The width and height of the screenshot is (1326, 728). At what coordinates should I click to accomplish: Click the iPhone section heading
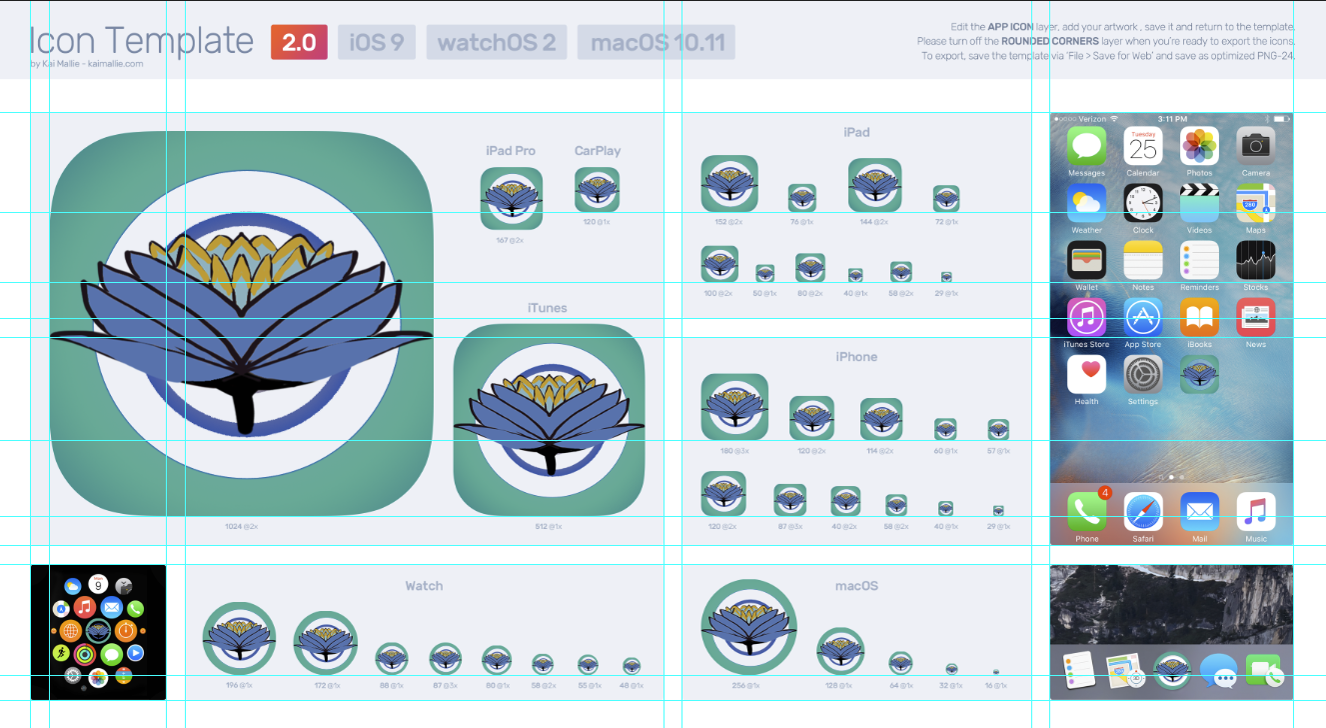pos(857,357)
